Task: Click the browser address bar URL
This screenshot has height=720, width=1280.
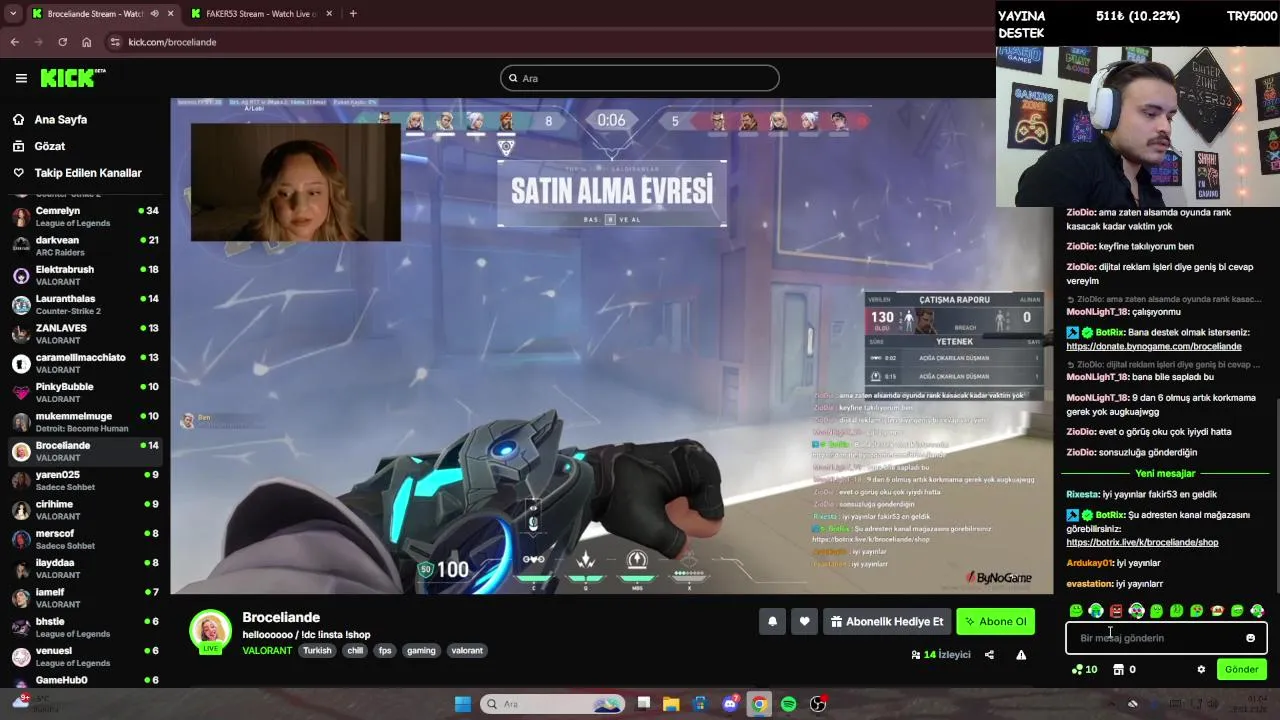Action: click(x=172, y=42)
